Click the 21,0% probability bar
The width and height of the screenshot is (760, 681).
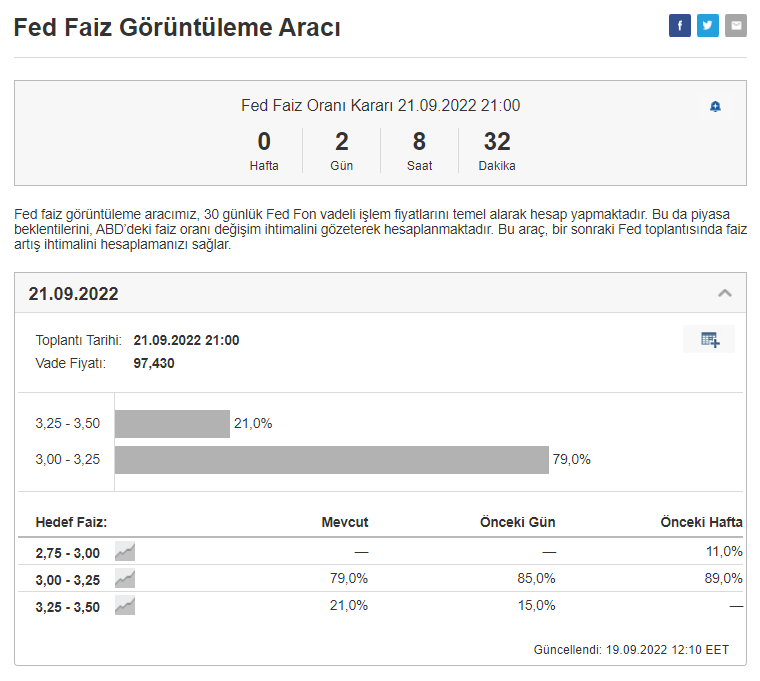[172, 424]
